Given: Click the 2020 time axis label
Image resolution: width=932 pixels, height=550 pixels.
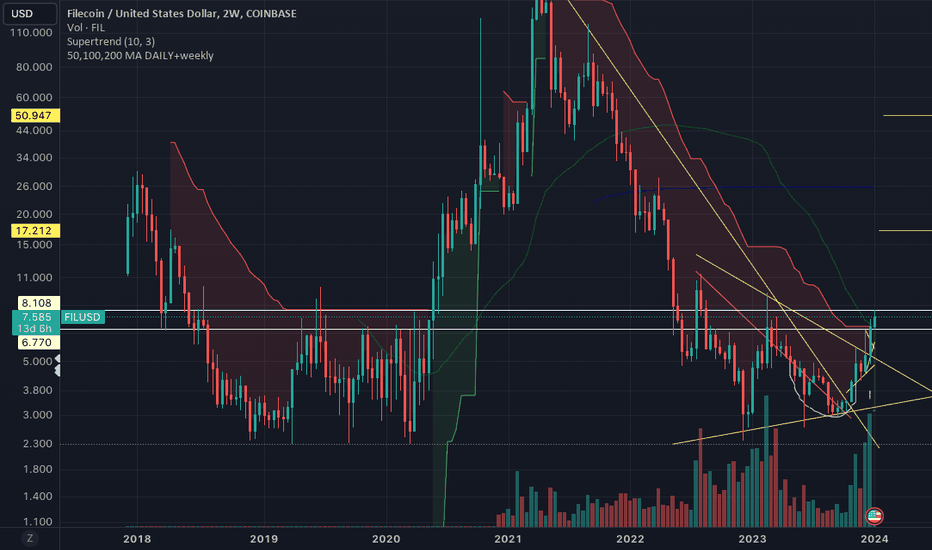Looking at the screenshot, I should coord(386,539).
